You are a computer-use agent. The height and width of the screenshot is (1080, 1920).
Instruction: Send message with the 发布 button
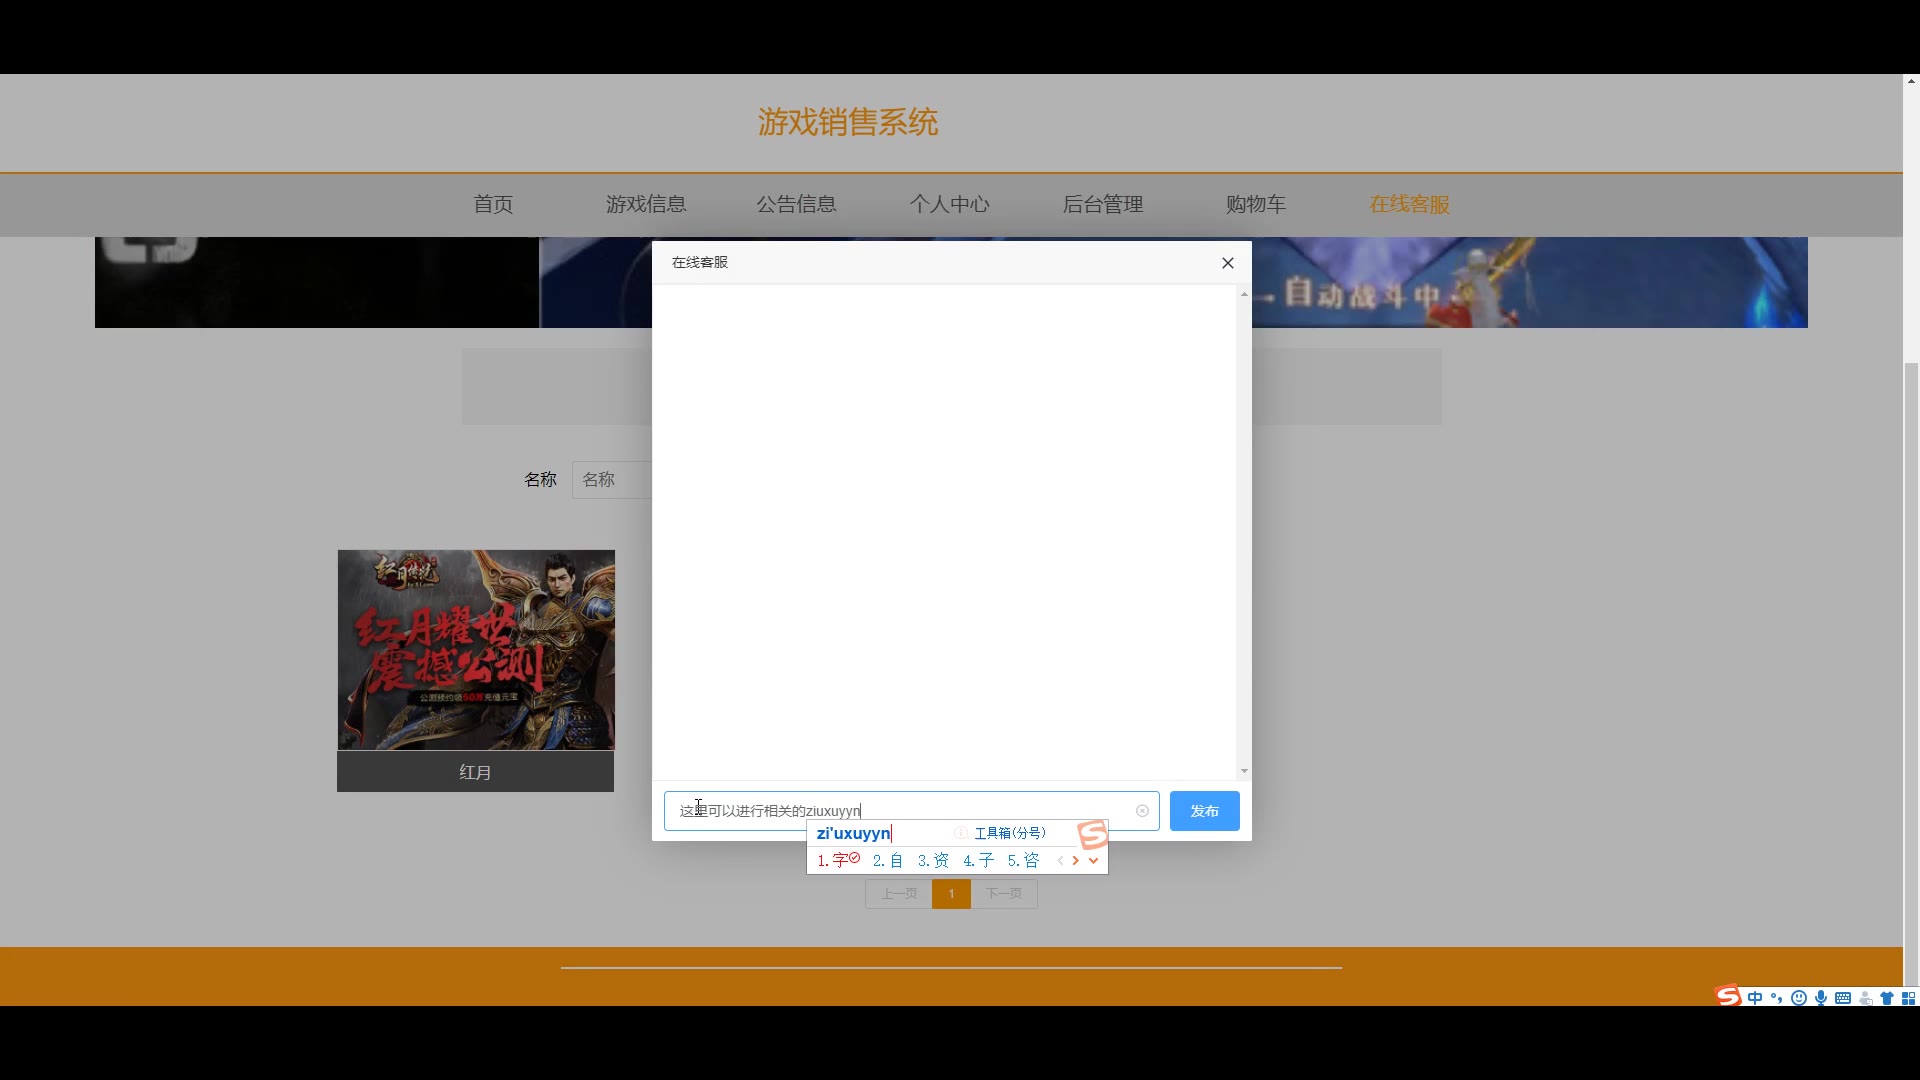(x=1204, y=811)
